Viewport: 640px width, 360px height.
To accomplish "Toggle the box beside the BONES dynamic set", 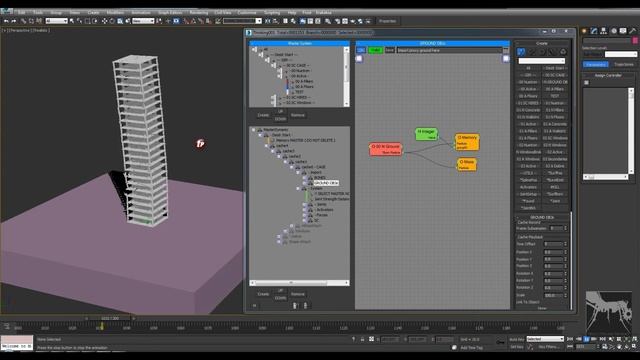I will pyautogui.click(x=304, y=178).
